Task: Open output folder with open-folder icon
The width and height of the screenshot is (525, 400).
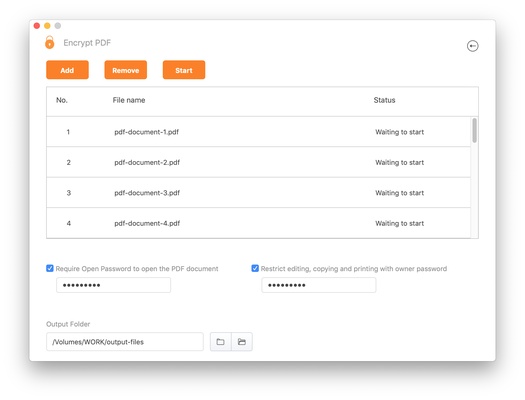Action: tap(242, 342)
